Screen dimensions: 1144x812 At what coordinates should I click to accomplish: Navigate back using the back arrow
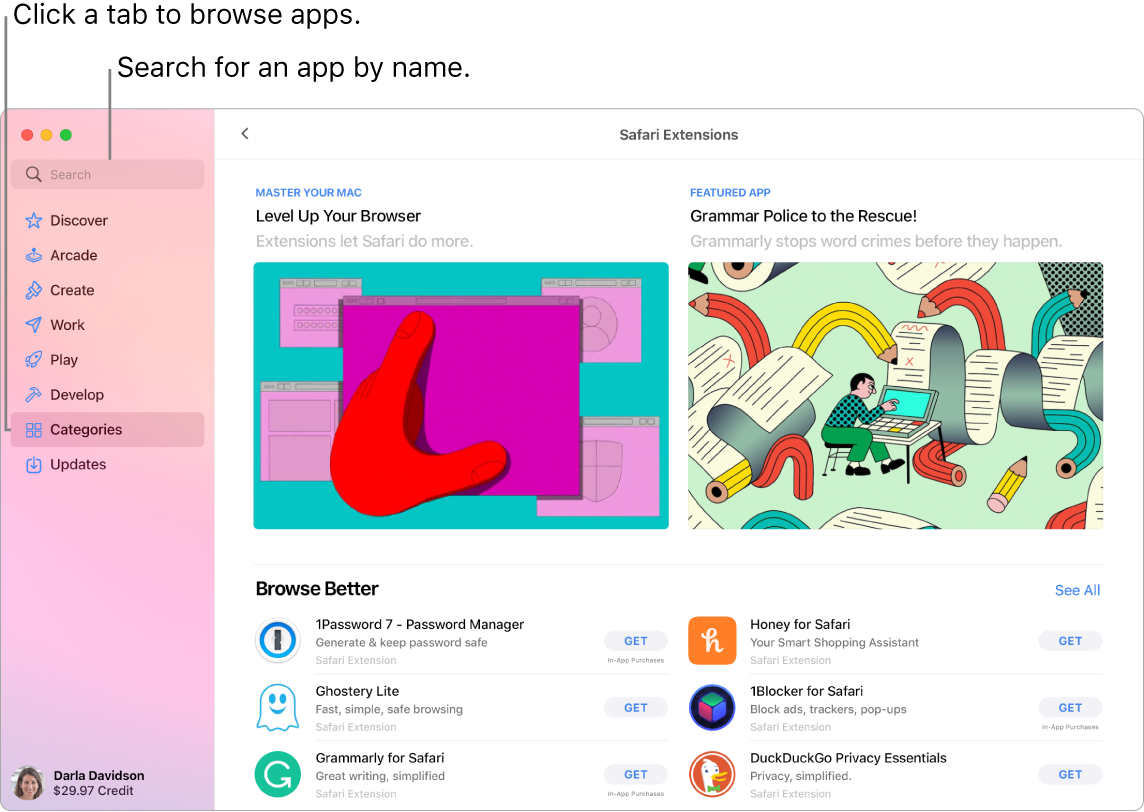coord(245,133)
